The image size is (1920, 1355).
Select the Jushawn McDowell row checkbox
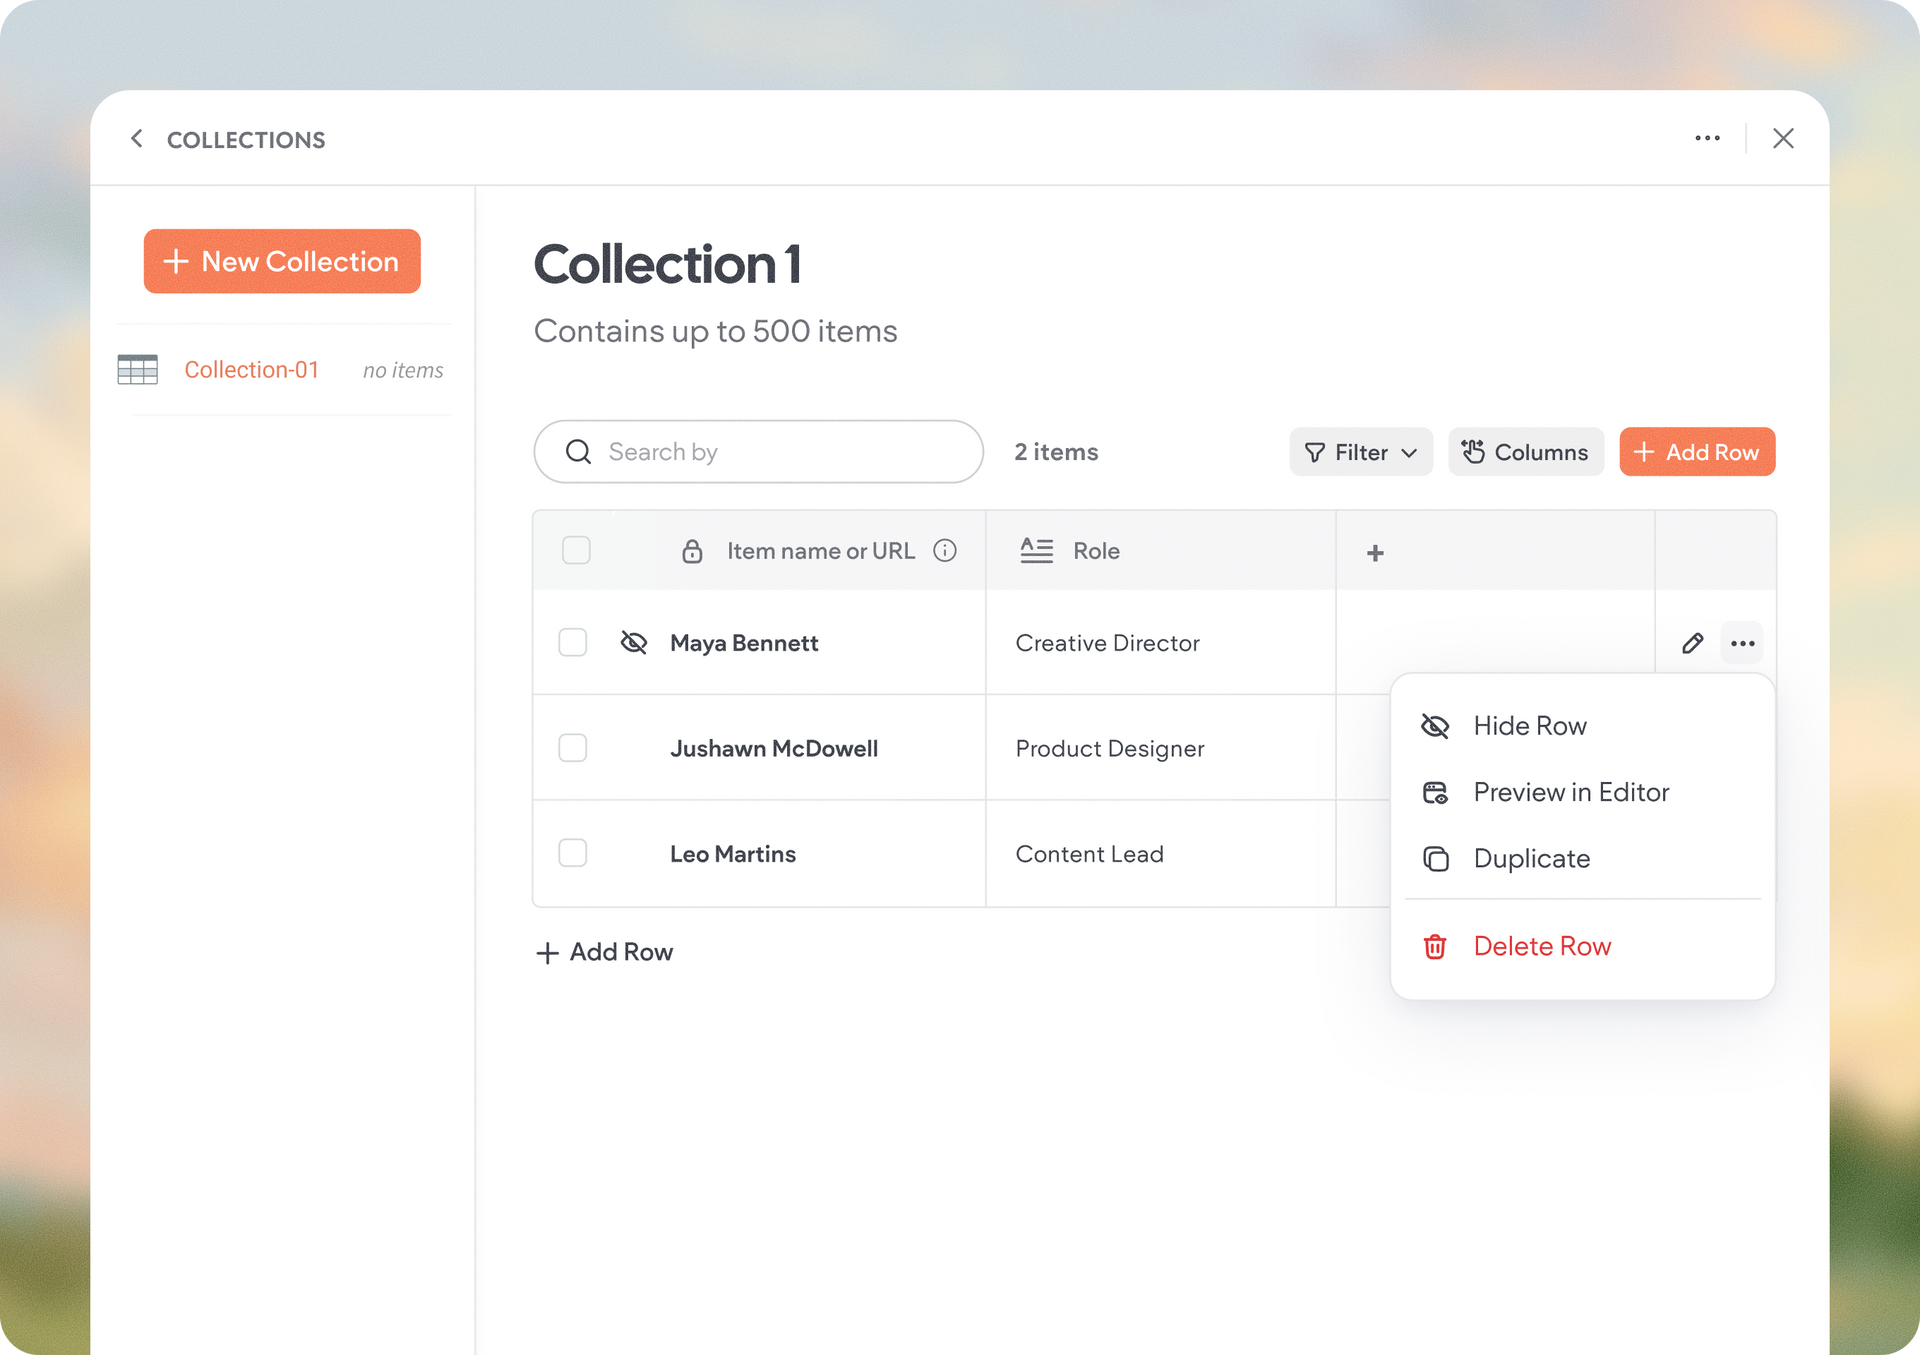coord(573,748)
